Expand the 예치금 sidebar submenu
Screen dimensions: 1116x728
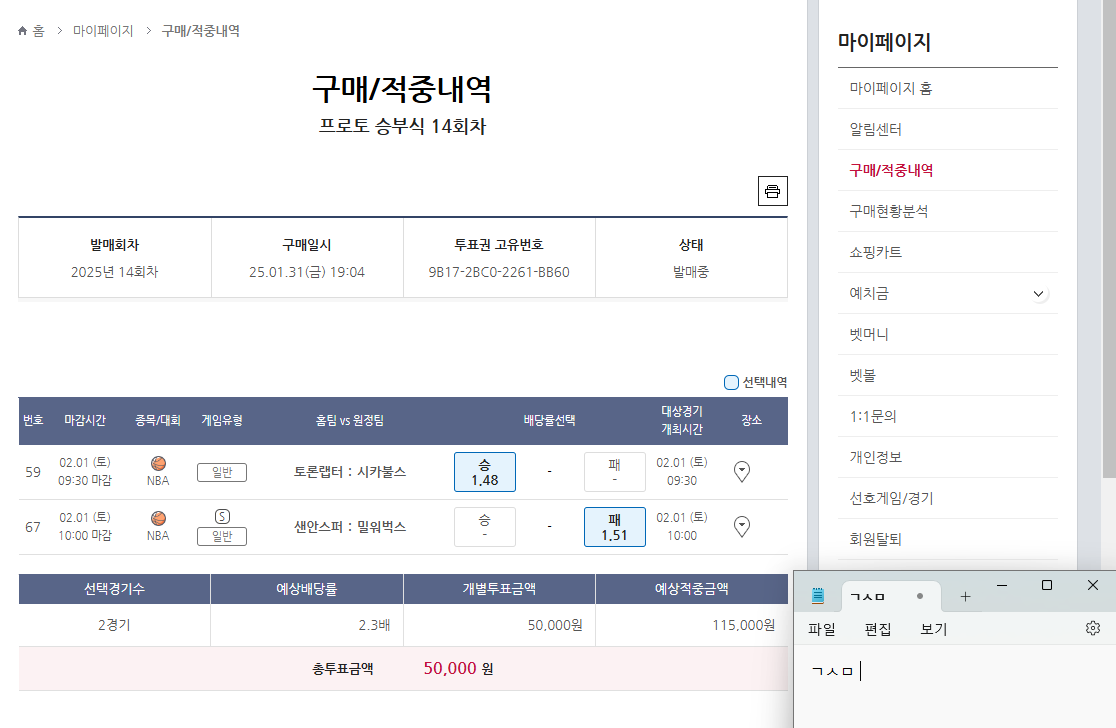pyautogui.click(x=1039, y=294)
